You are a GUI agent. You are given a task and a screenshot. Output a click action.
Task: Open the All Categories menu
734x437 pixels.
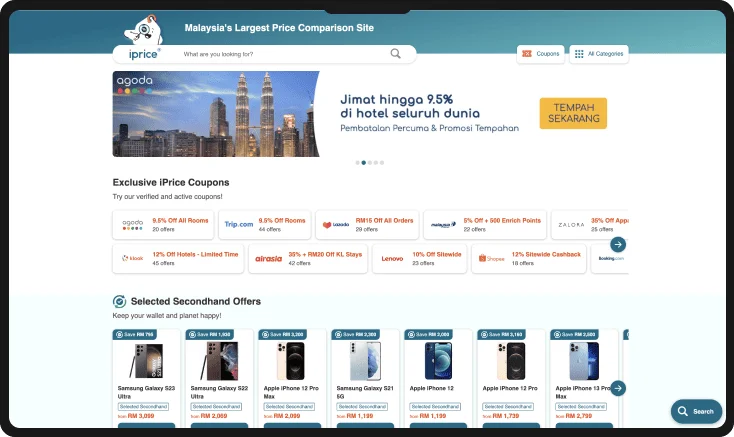click(x=599, y=54)
